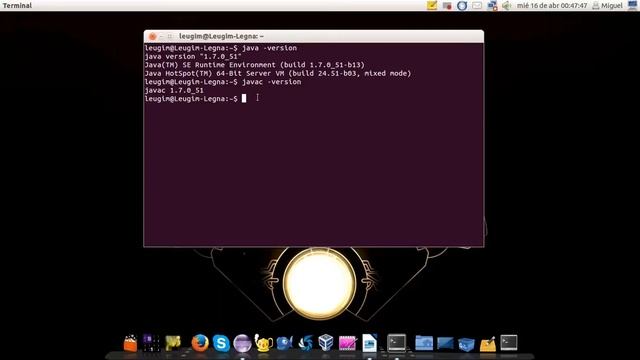Open the mail envelope indicator
Viewport: 640px width, 360px height.
477,6
